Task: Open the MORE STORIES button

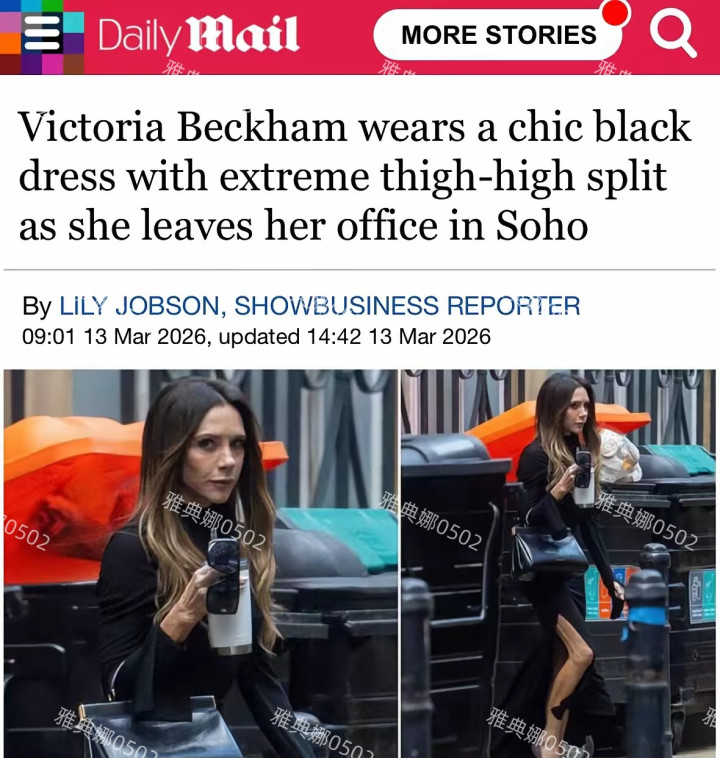Action: [x=498, y=35]
